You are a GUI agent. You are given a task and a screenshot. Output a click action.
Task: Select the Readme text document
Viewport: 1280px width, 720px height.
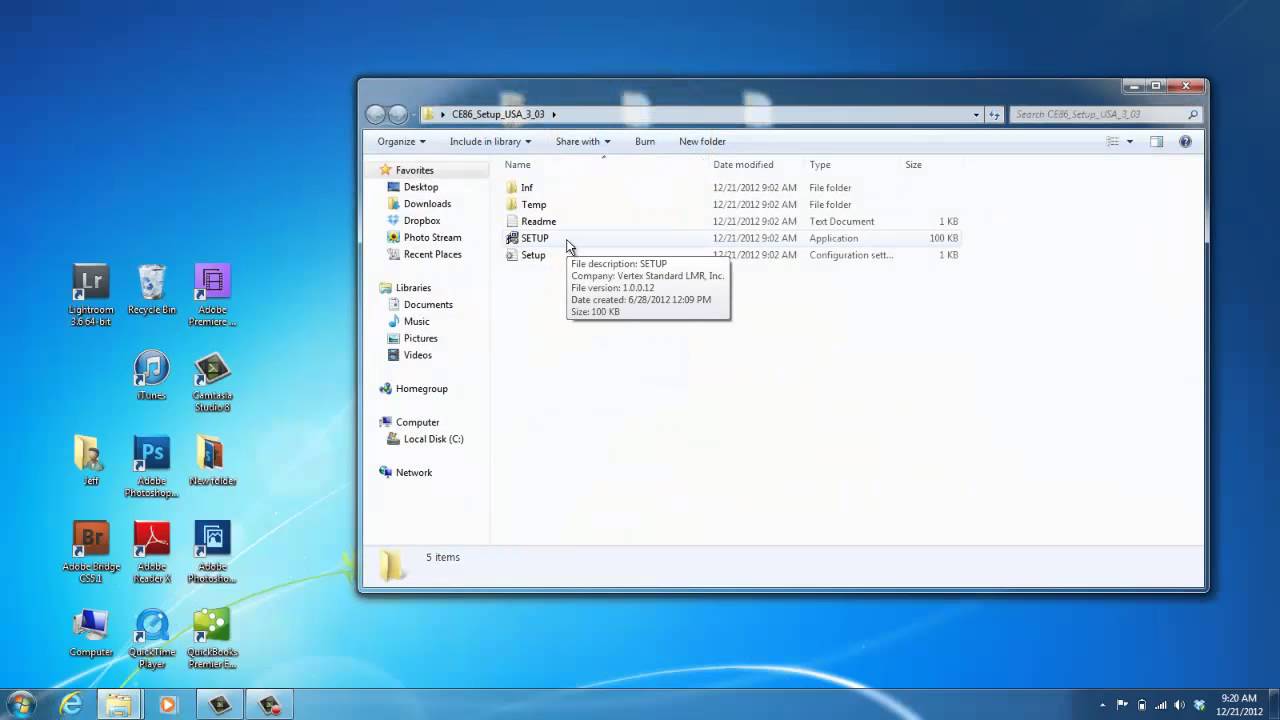click(x=732, y=222)
